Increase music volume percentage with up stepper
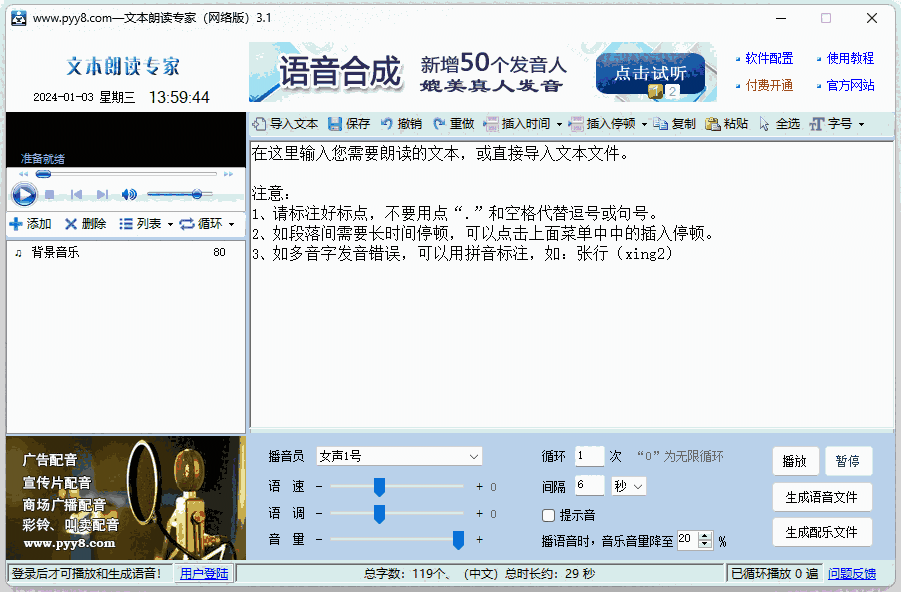Screen dimensions: 901x592 coord(705,536)
